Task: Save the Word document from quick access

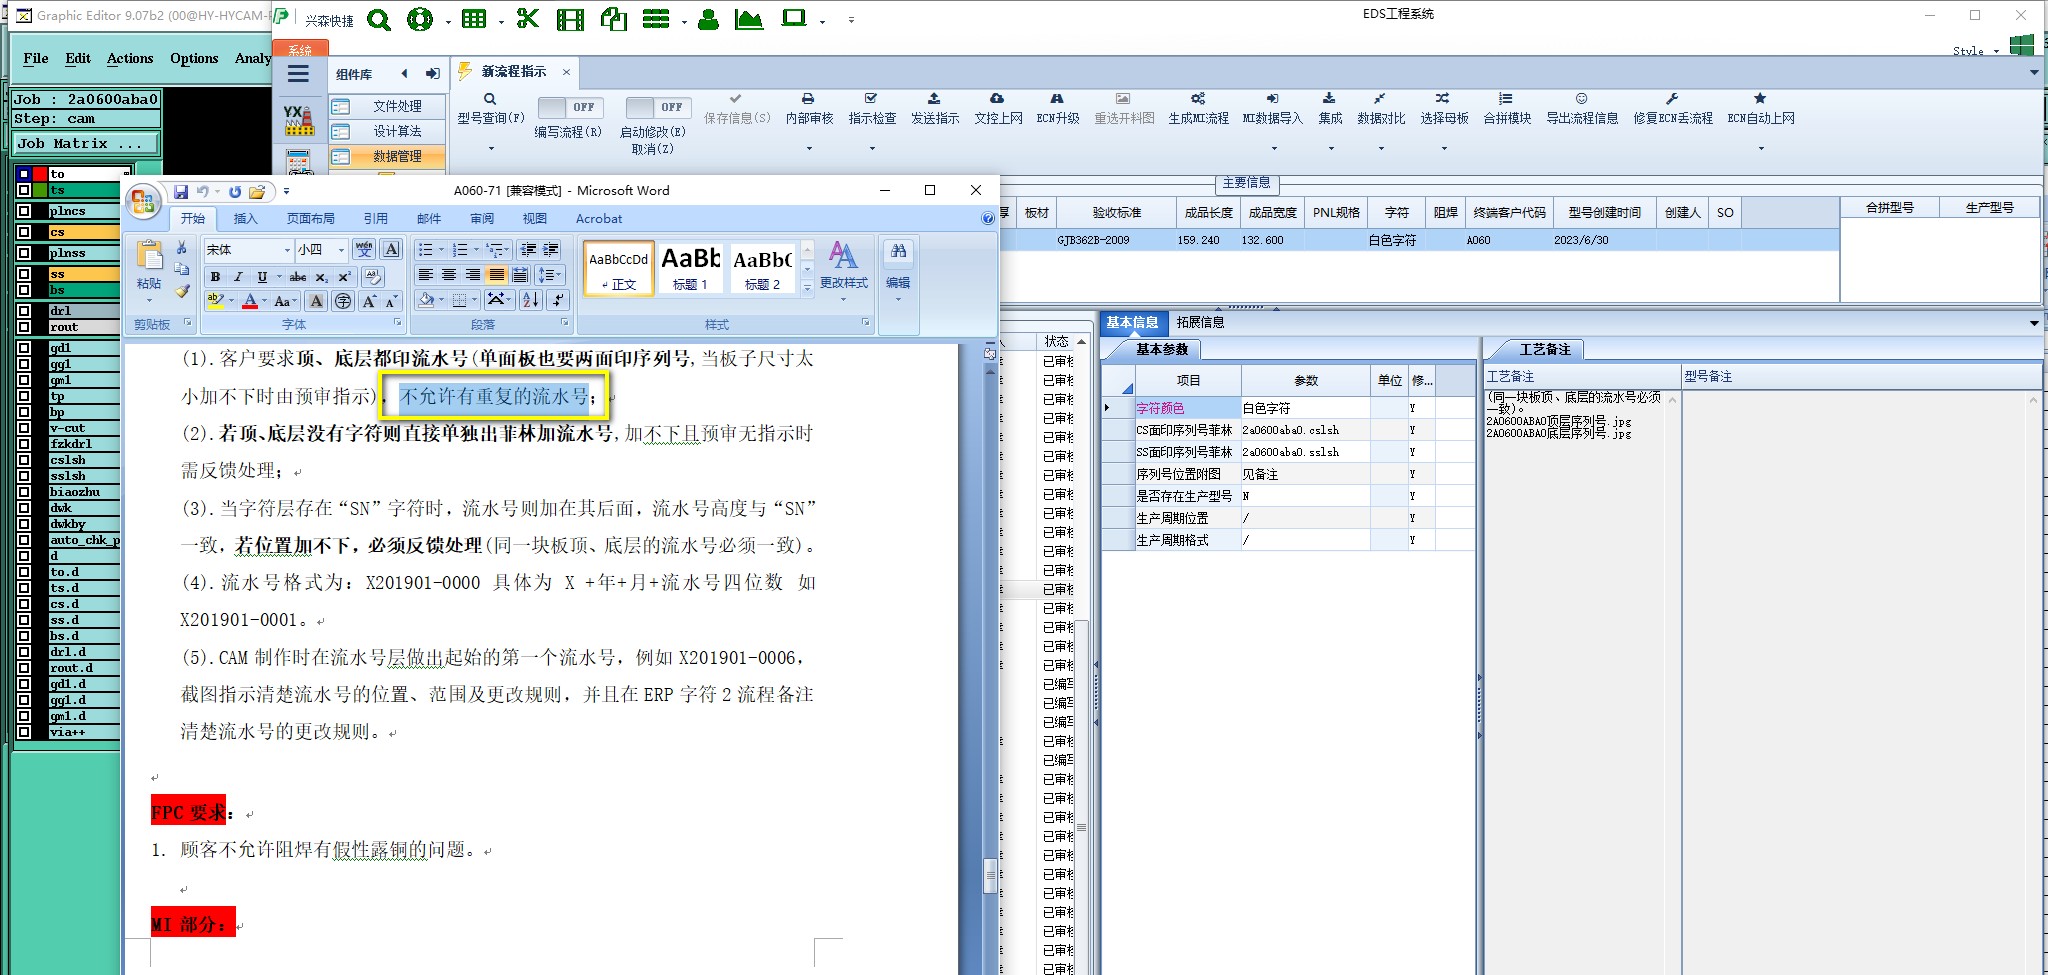Action: 181,191
